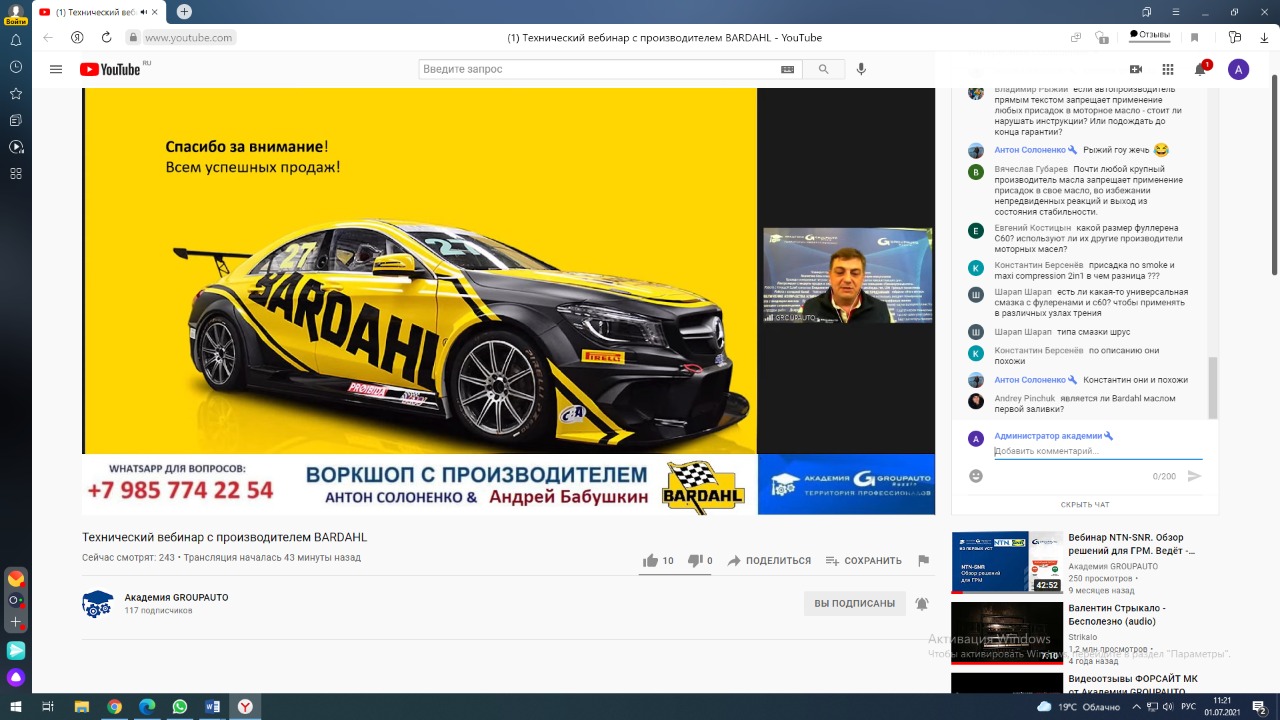The width and height of the screenshot is (1280, 720).
Task: Send the chat message arrow
Action: [1194, 476]
